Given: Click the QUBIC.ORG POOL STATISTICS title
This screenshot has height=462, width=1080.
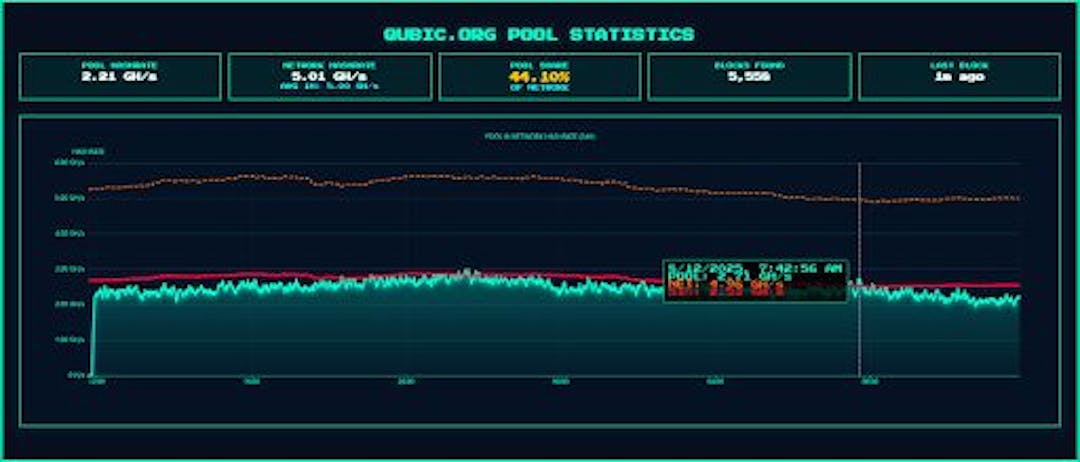Looking at the screenshot, I should click(x=539, y=34).
